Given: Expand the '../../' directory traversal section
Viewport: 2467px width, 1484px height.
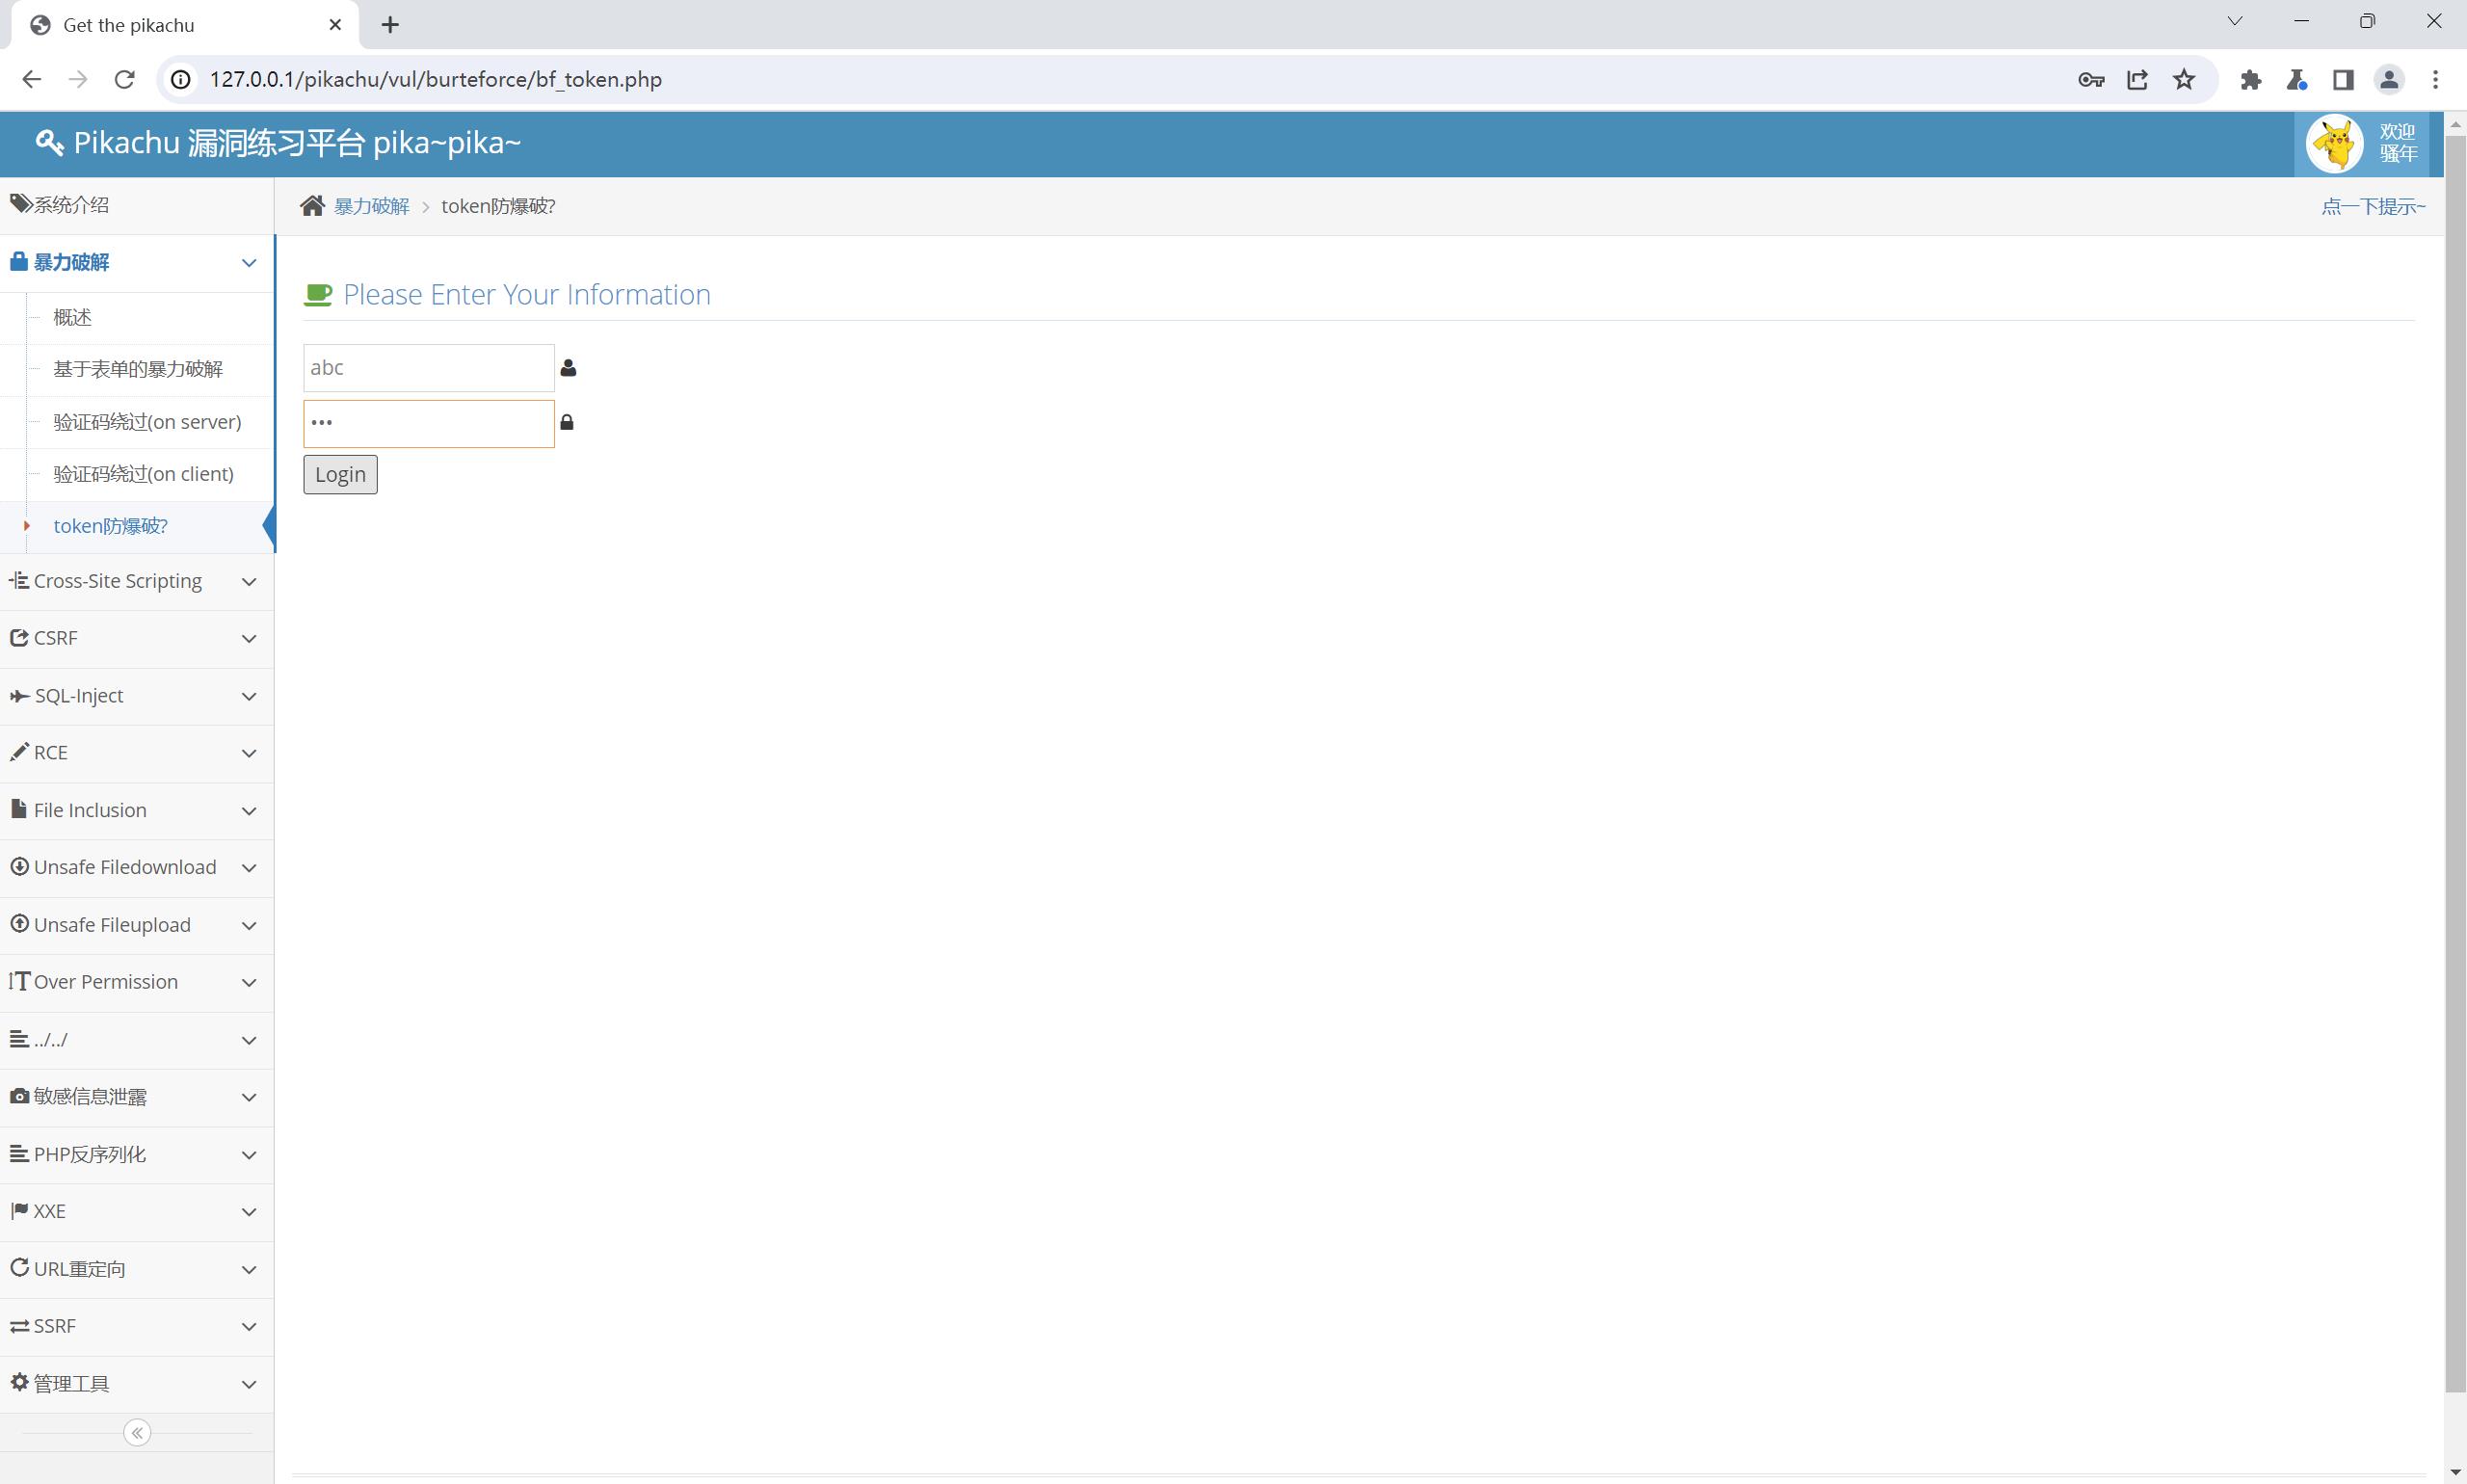Looking at the screenshot, I should [137, 1041].
